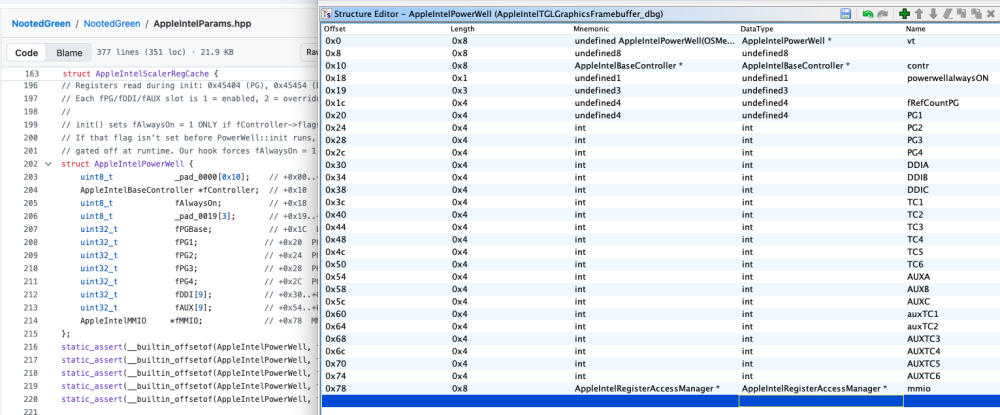
Task: Switch to the Code tab
Action: point(26,53)
